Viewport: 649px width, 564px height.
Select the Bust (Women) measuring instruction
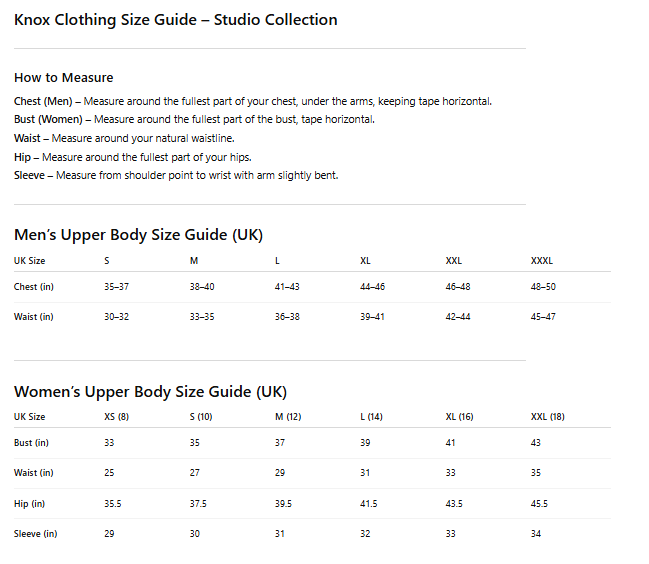coord(194,120)
